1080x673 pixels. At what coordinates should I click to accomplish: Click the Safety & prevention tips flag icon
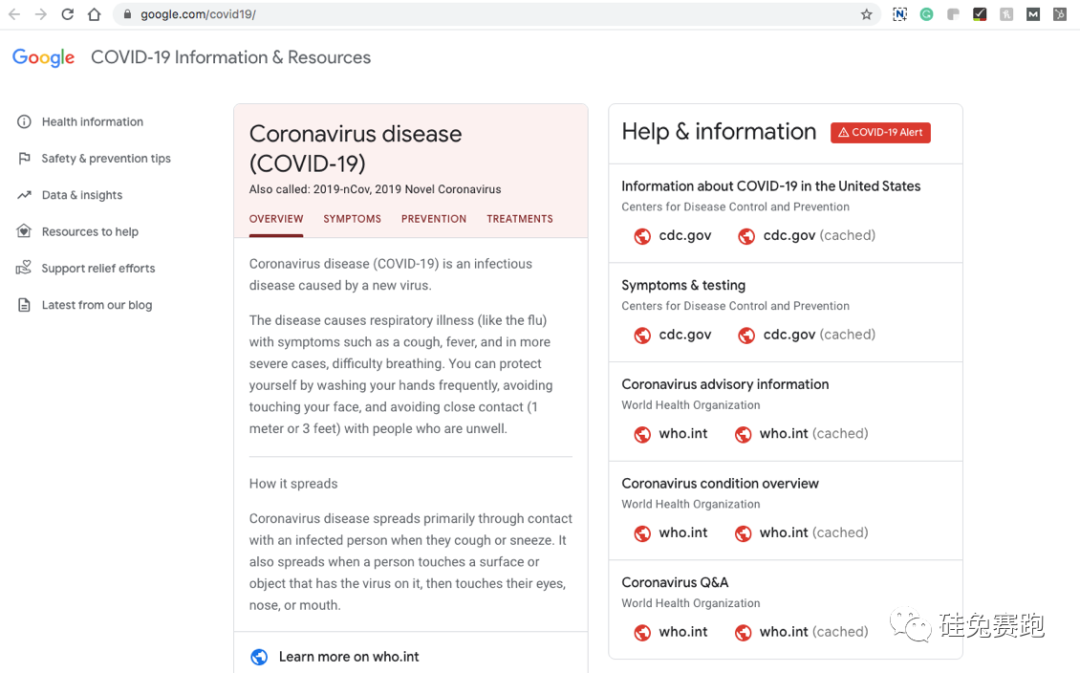click(x=24, y=158)
